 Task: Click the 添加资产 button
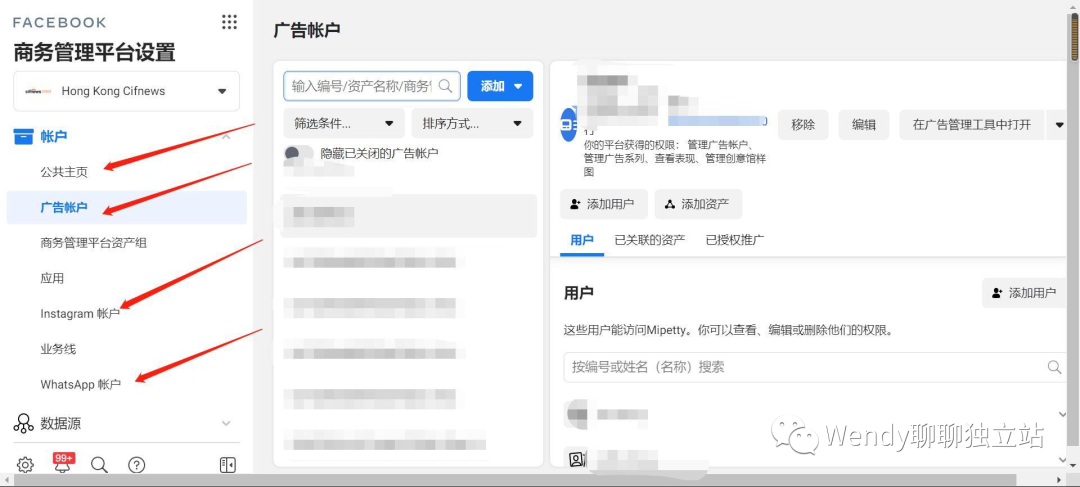pos(698,204)
